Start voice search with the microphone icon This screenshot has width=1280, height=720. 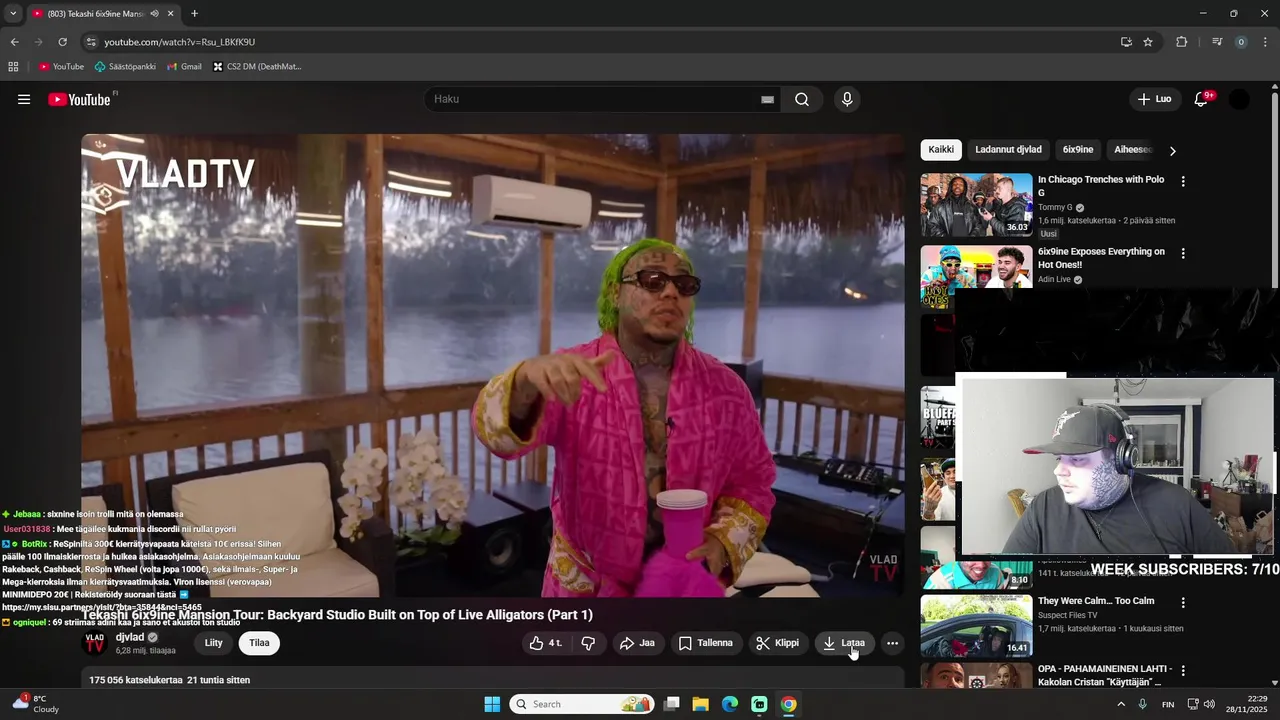847,99
